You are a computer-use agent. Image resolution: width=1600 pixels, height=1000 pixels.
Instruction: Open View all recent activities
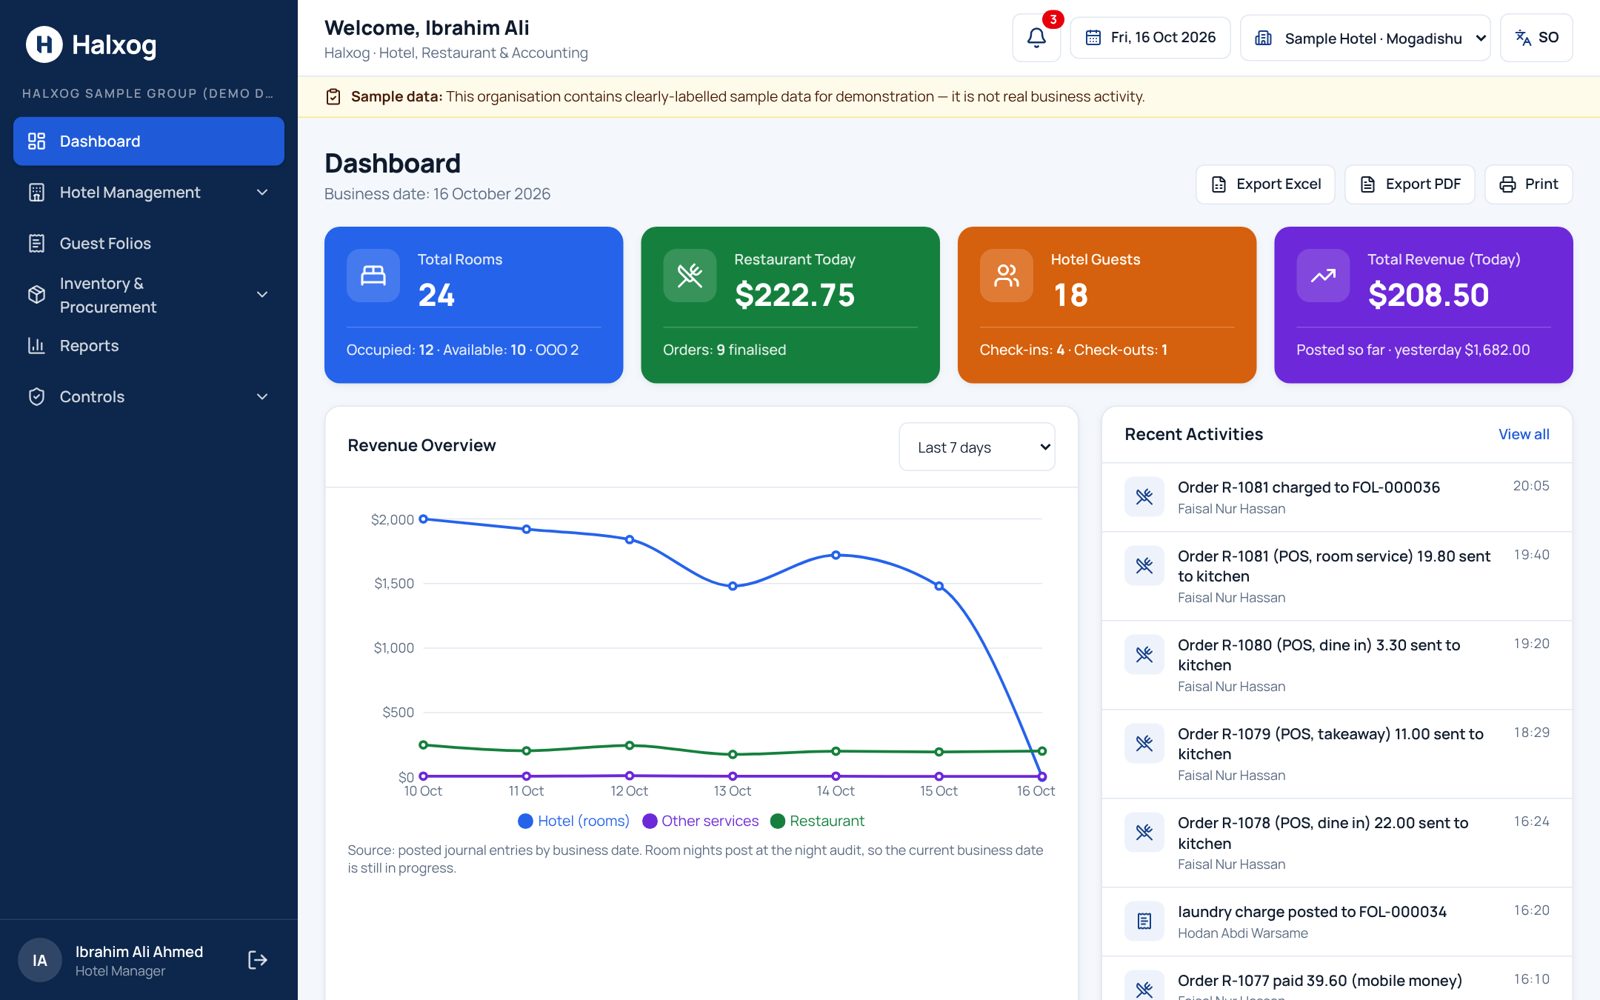click(x=1524, y=434)
